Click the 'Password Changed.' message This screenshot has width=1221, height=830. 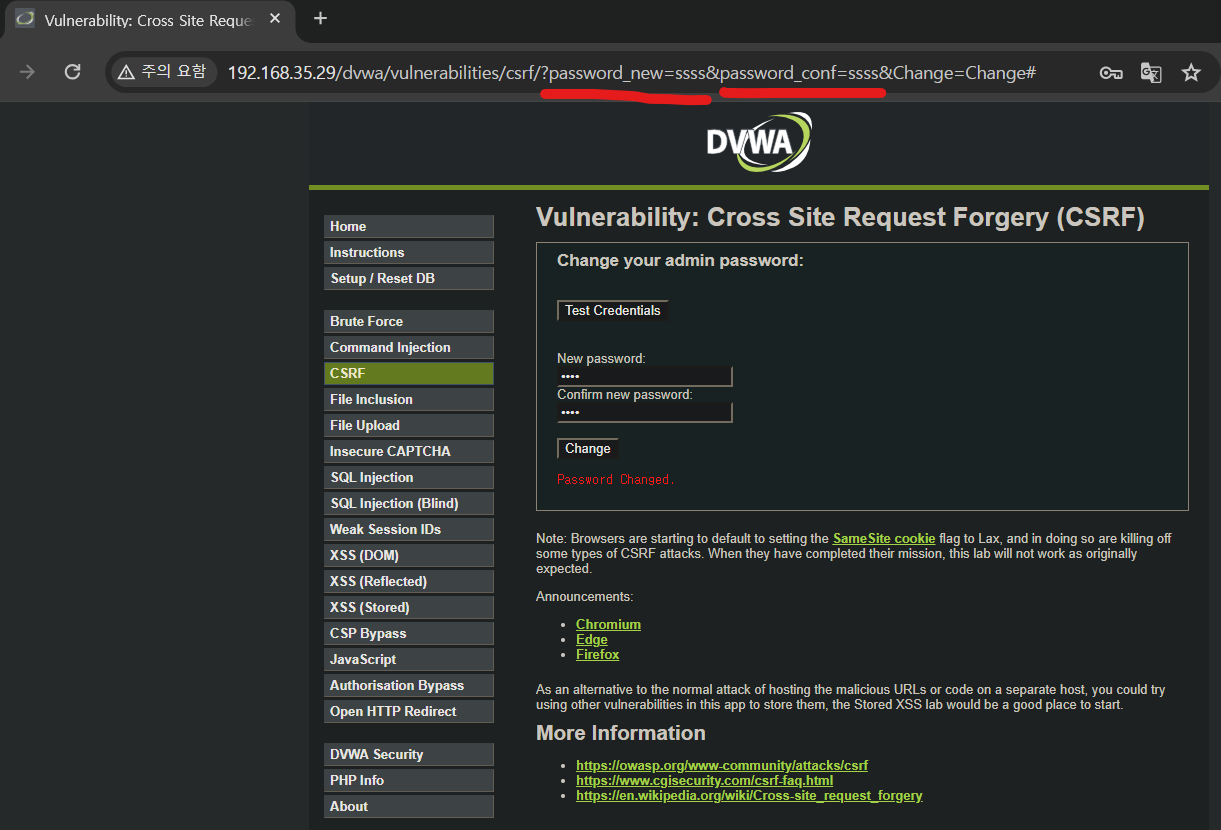(616, 480)
